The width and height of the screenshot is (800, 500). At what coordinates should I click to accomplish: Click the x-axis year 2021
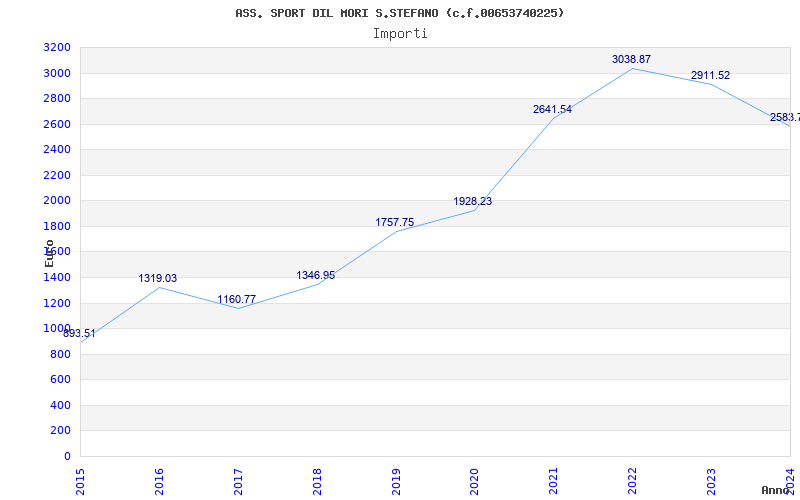coord(554,481)
